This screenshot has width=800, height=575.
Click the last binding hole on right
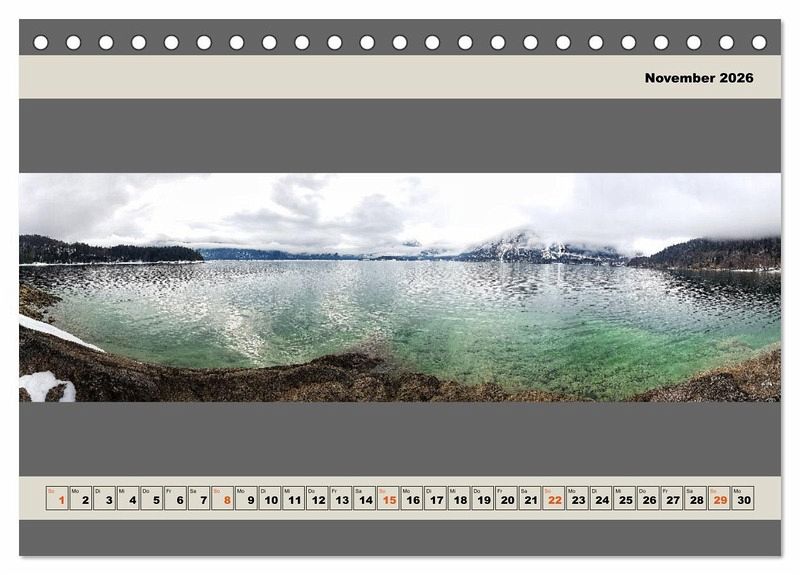coord(759,42)
